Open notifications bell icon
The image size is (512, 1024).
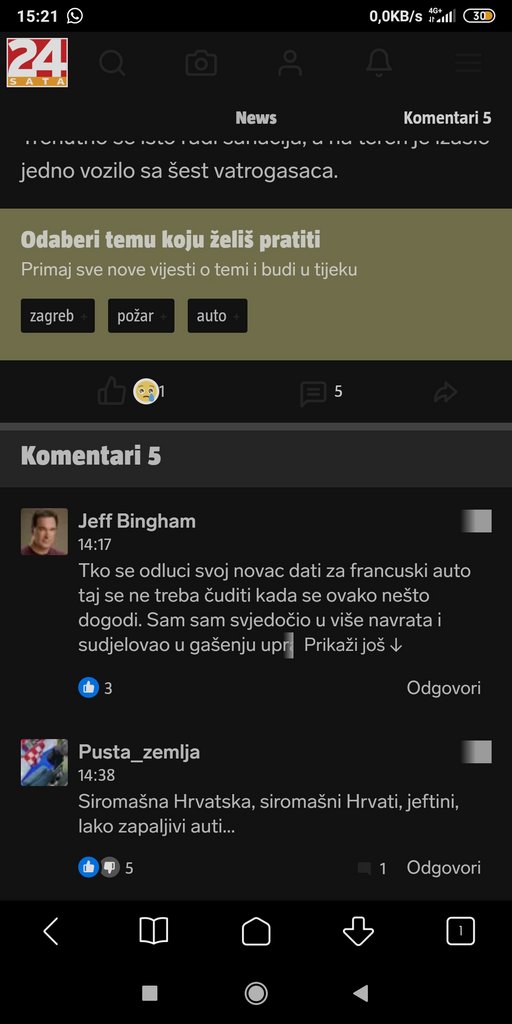point(379,63)
